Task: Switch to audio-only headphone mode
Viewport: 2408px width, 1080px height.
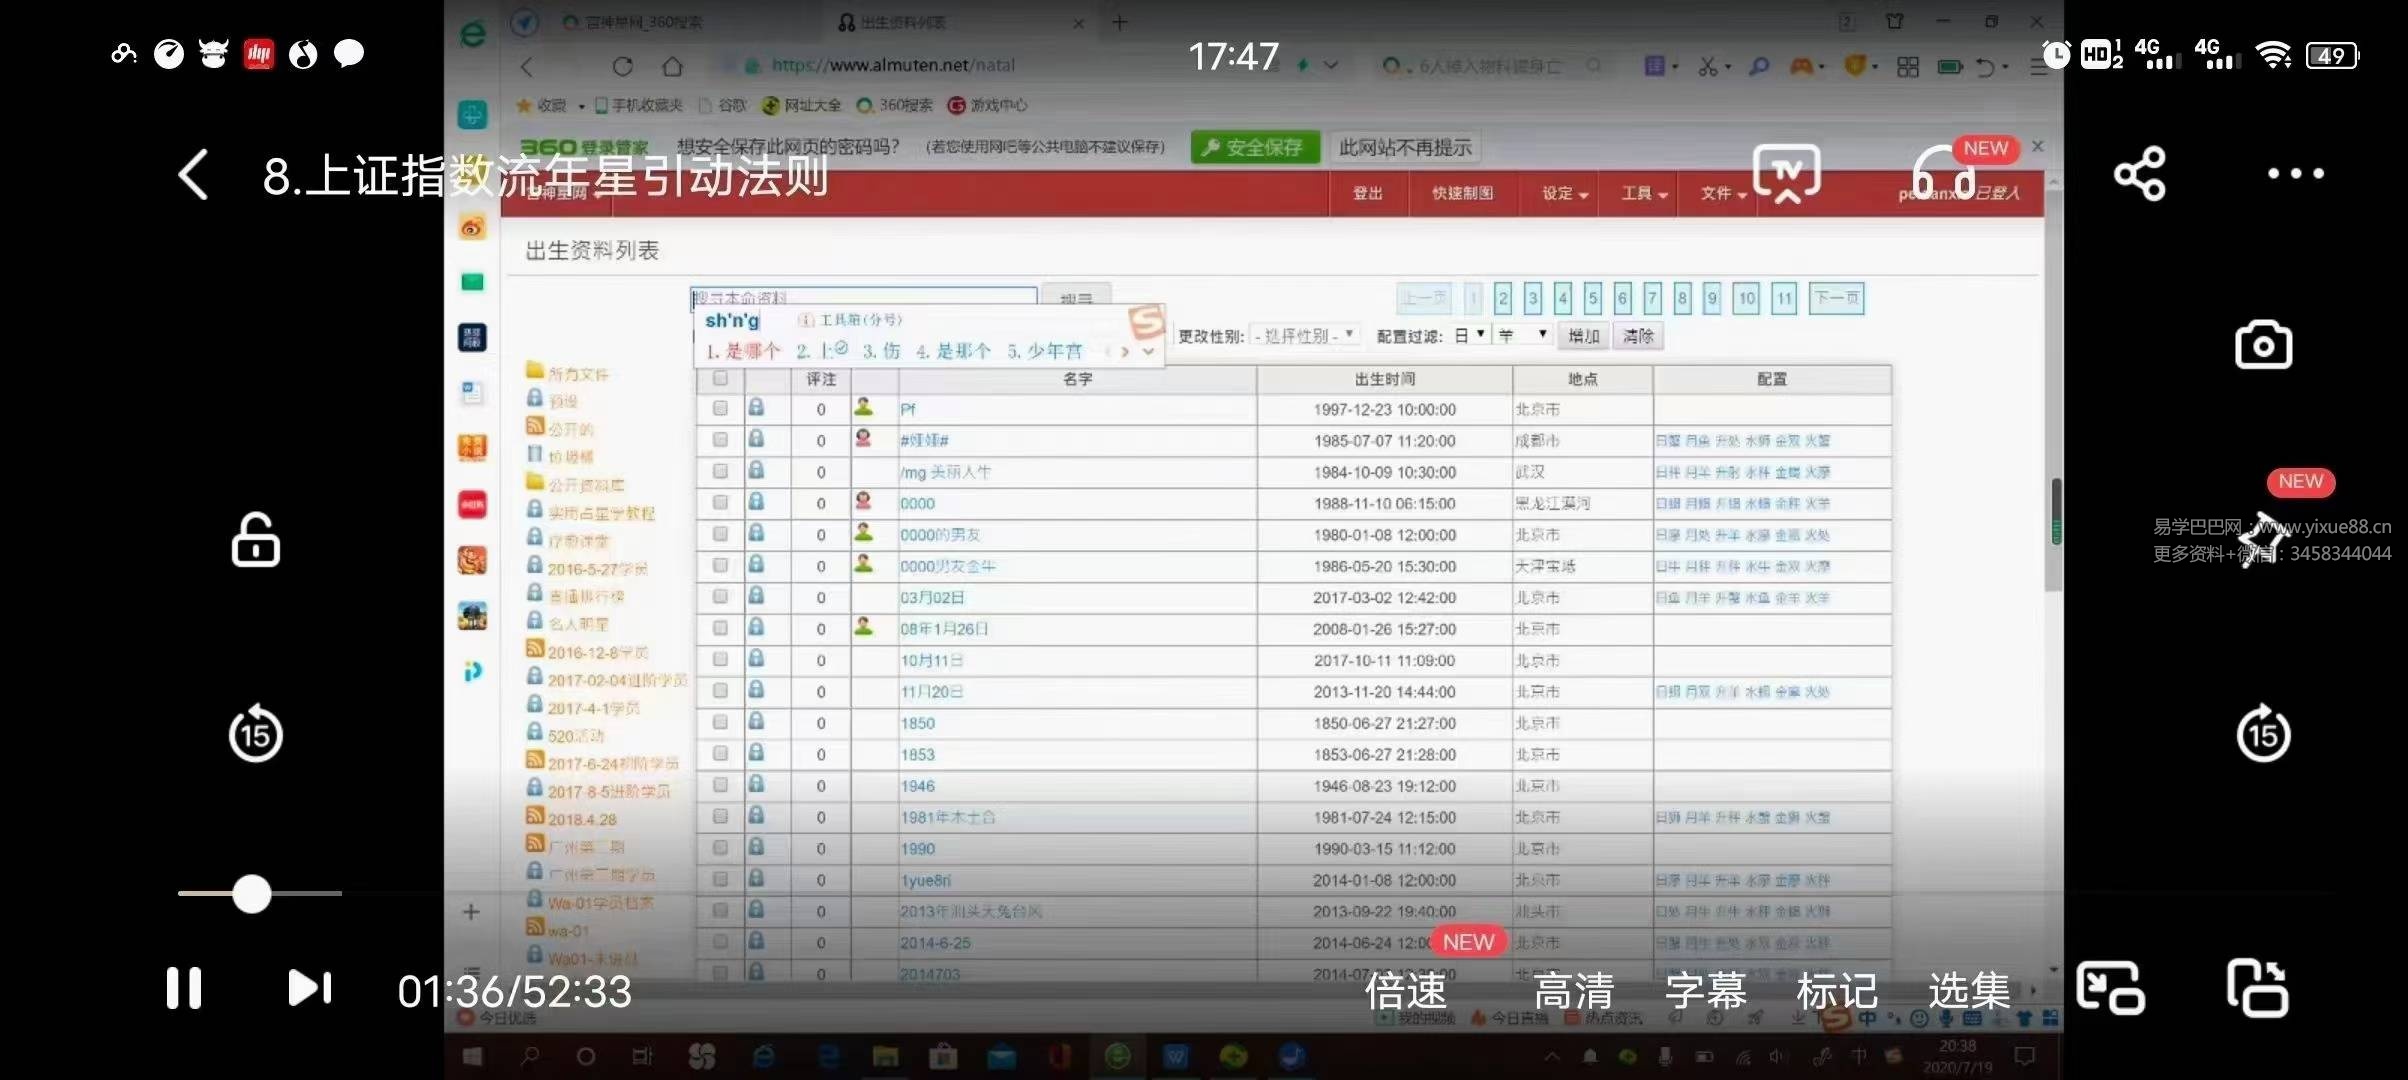Action: click(1944, 175)
